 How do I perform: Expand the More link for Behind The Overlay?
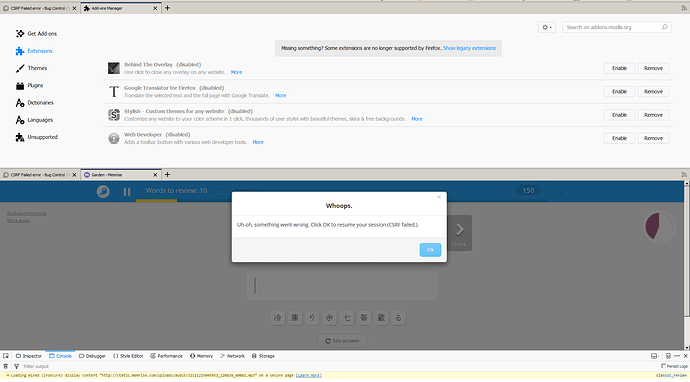(x=236, y=72)
